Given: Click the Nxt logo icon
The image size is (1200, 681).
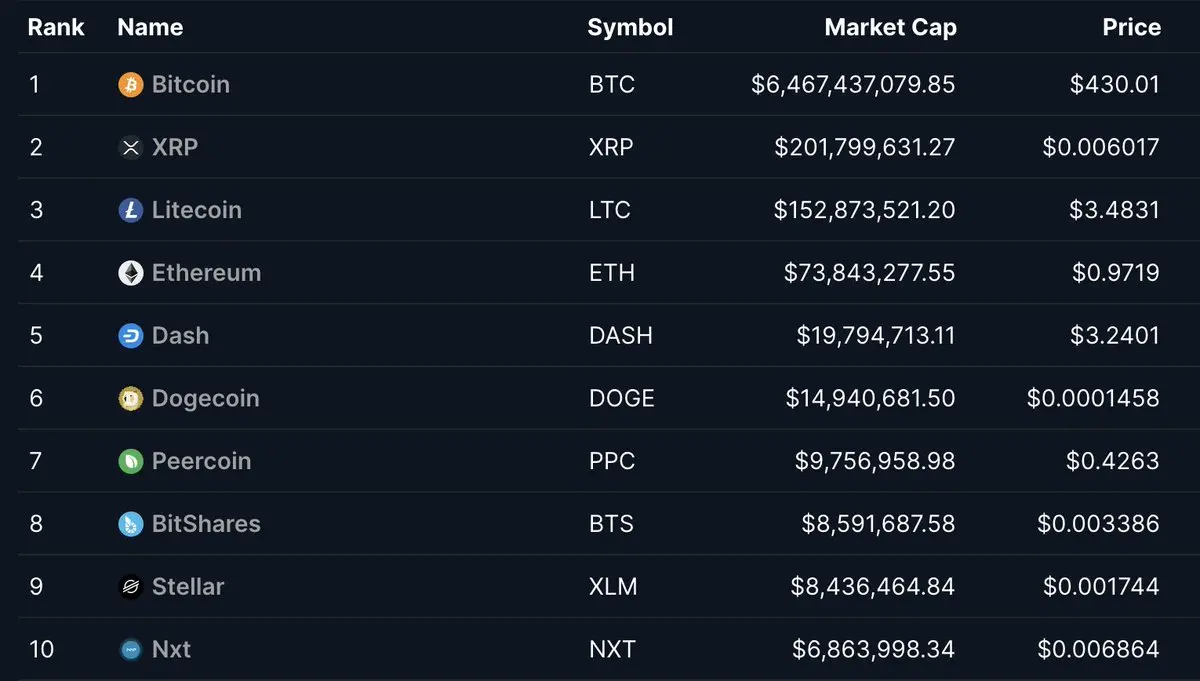Looking at the screenshot, I should (131, 650).
